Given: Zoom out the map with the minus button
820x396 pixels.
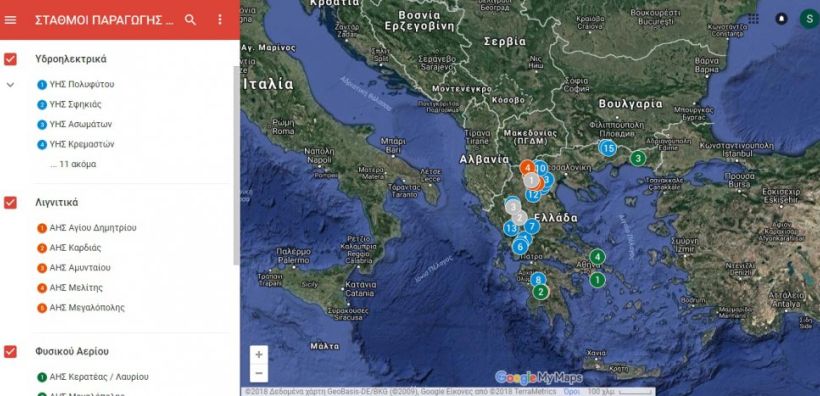Looking at the screenshot, I should [259, 373].
